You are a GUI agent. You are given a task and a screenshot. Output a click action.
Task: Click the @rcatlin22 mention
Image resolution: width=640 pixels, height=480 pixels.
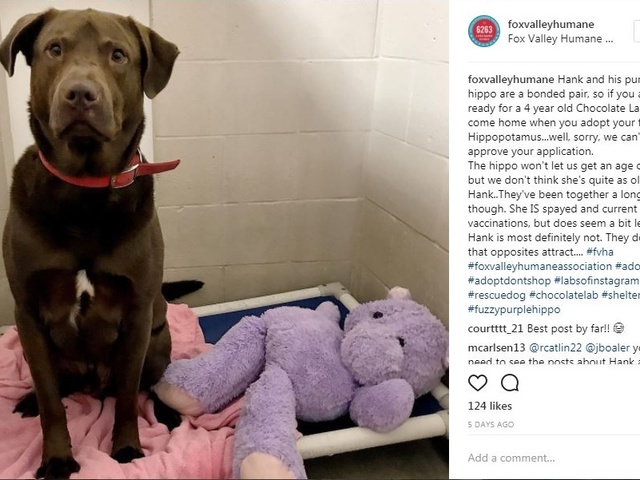(x=555, y=348)
